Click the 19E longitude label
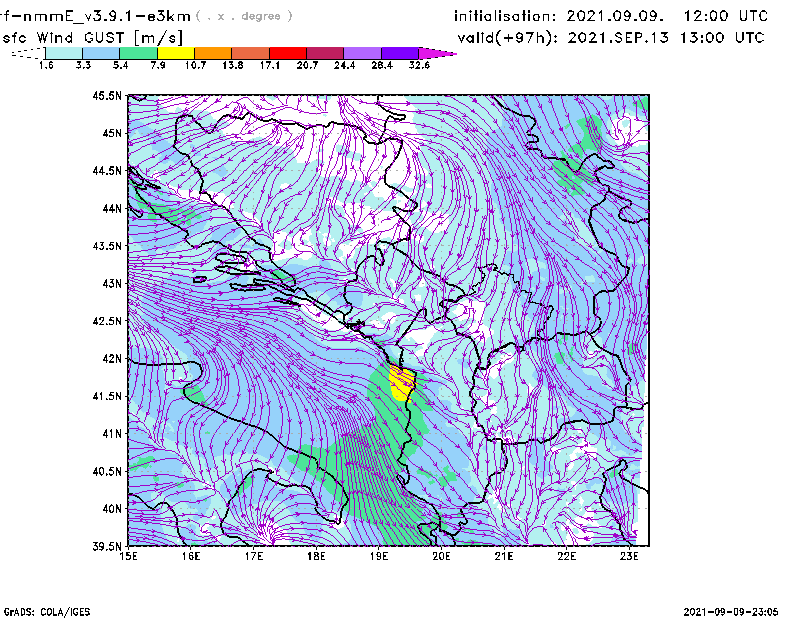 click(x=379, y=556)
